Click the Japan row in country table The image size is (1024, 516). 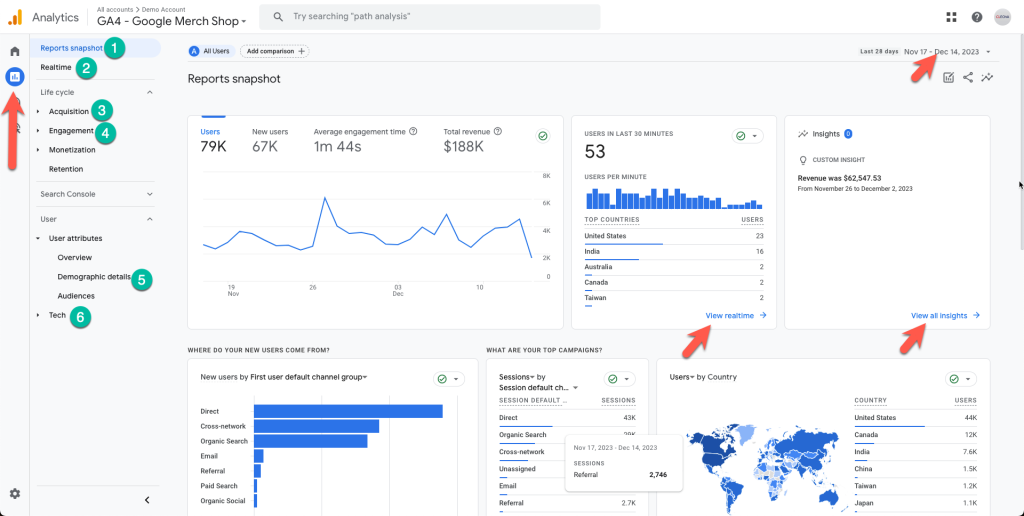coord(916,504)
